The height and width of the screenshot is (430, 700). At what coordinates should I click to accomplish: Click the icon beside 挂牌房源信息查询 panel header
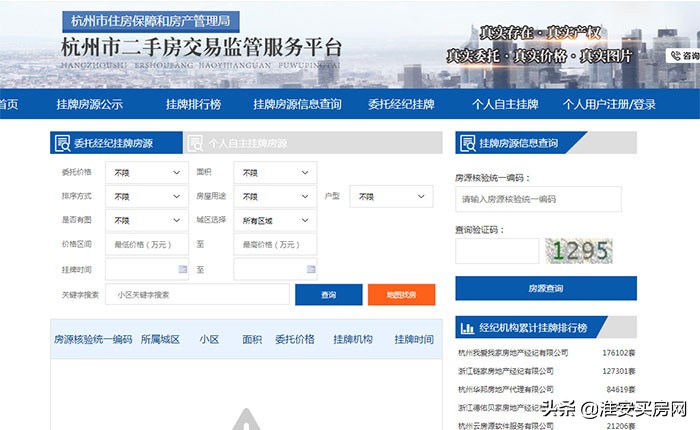click(467, 143)
